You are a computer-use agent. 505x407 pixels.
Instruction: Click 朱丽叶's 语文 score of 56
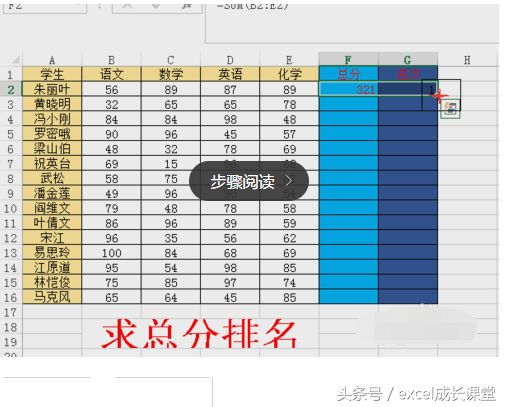point(111,89)
